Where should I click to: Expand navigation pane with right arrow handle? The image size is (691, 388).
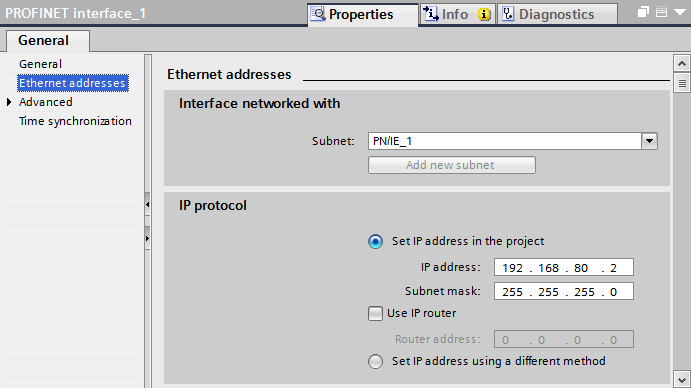tap(148, 239)
